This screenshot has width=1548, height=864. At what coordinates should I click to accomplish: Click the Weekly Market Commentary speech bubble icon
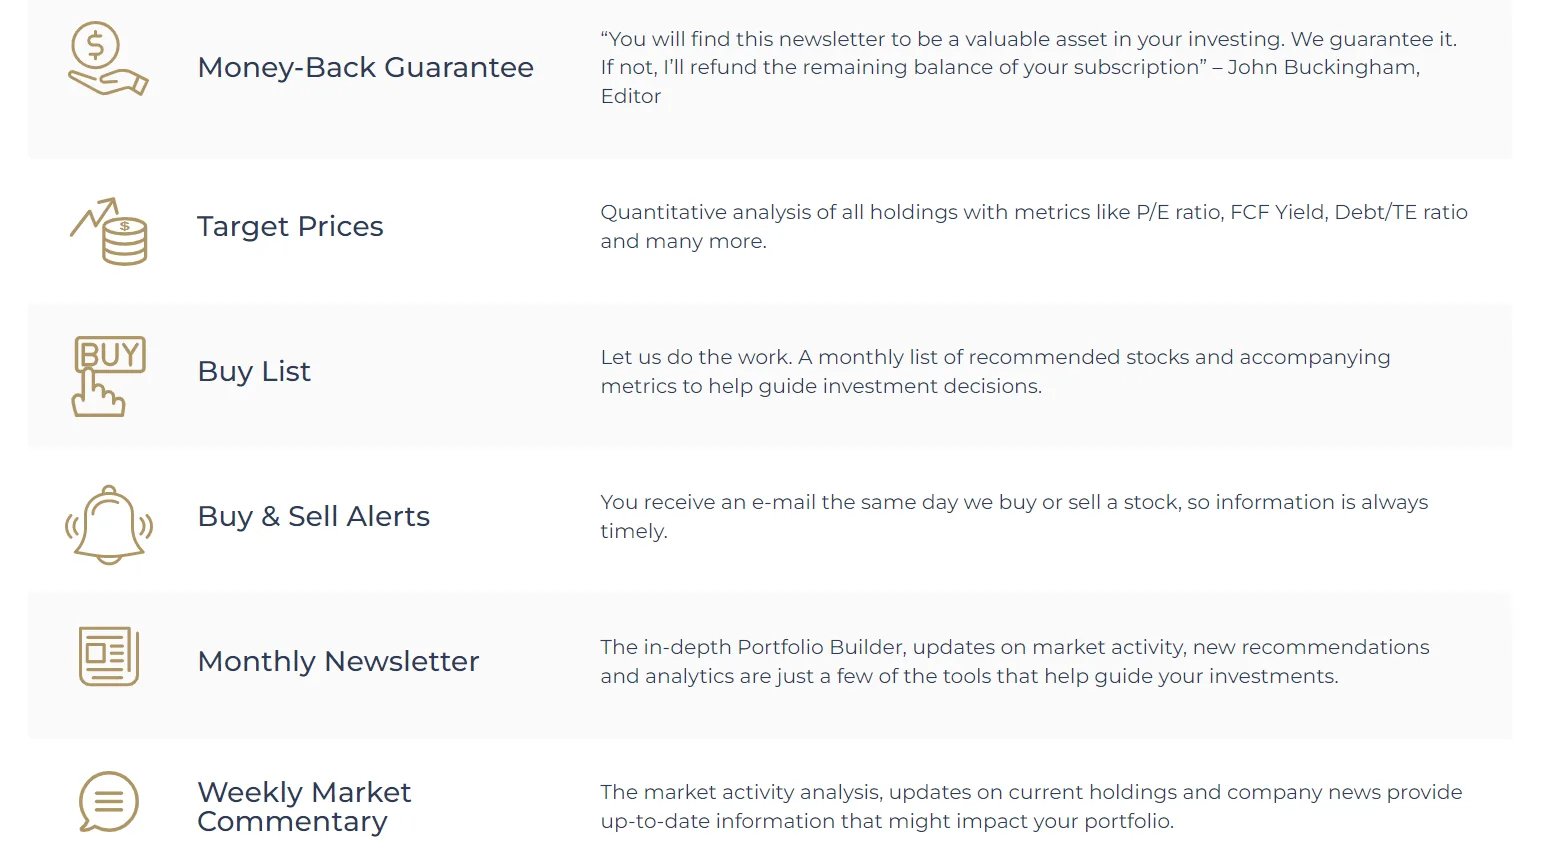click(x=108, y=802)
